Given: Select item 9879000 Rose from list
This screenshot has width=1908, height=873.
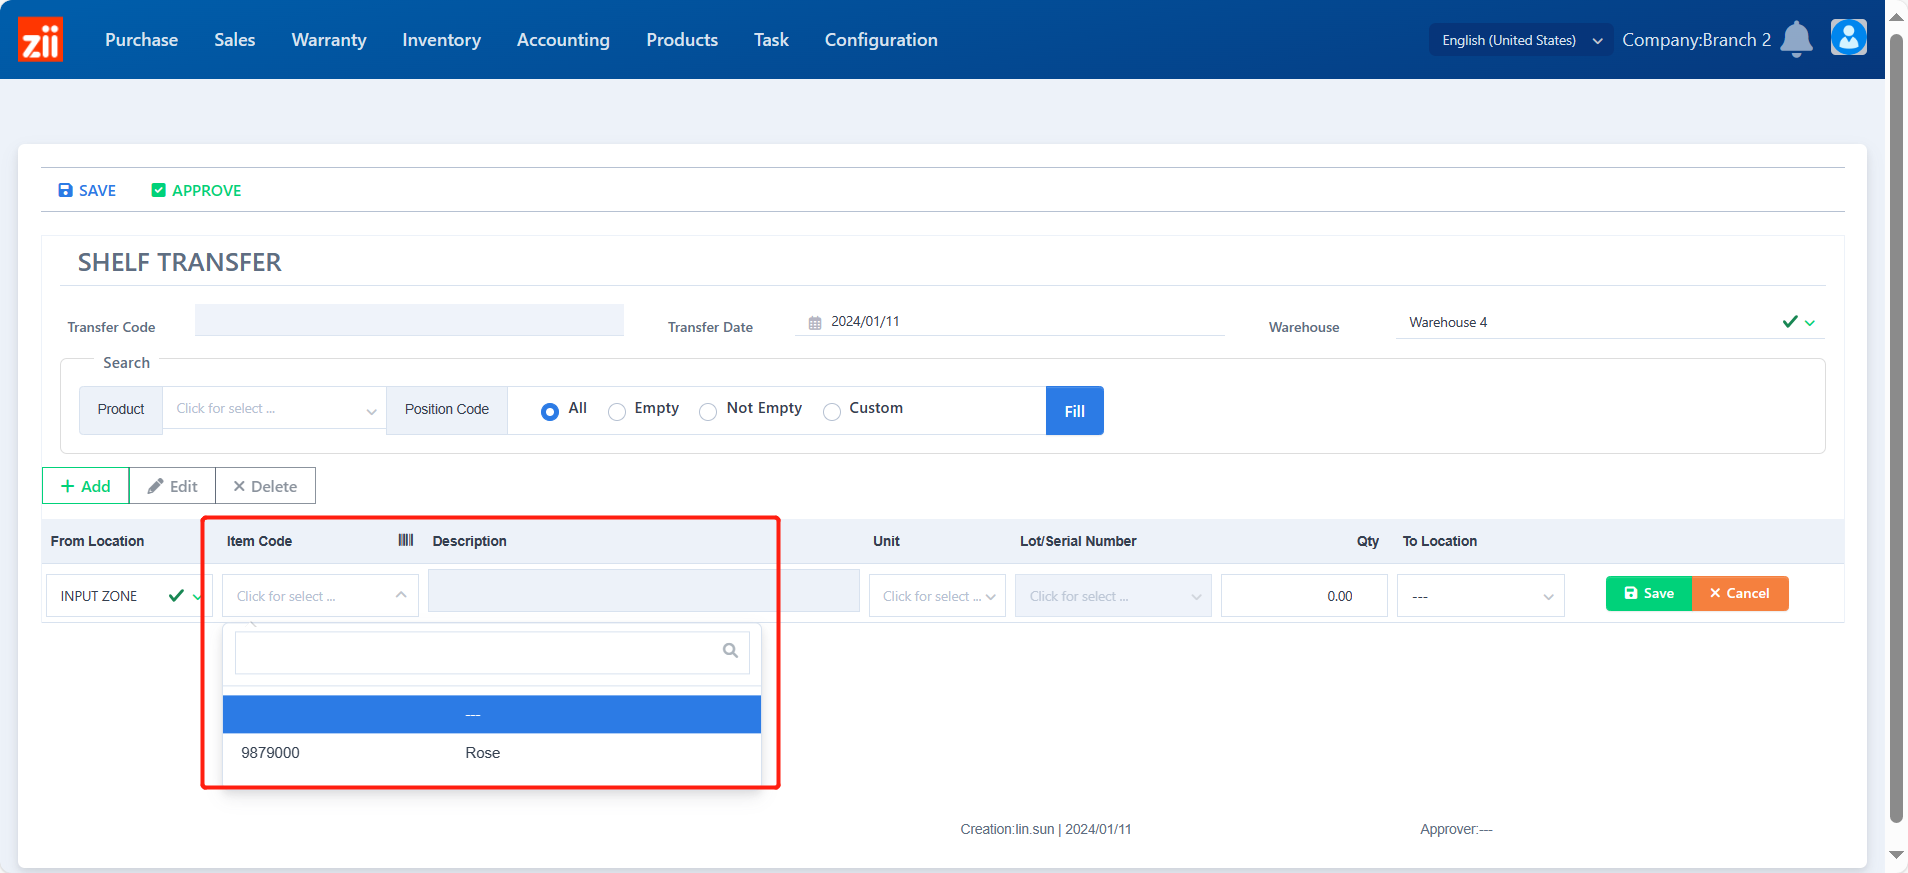Looking at the screenshot, I should coord(492,753).
